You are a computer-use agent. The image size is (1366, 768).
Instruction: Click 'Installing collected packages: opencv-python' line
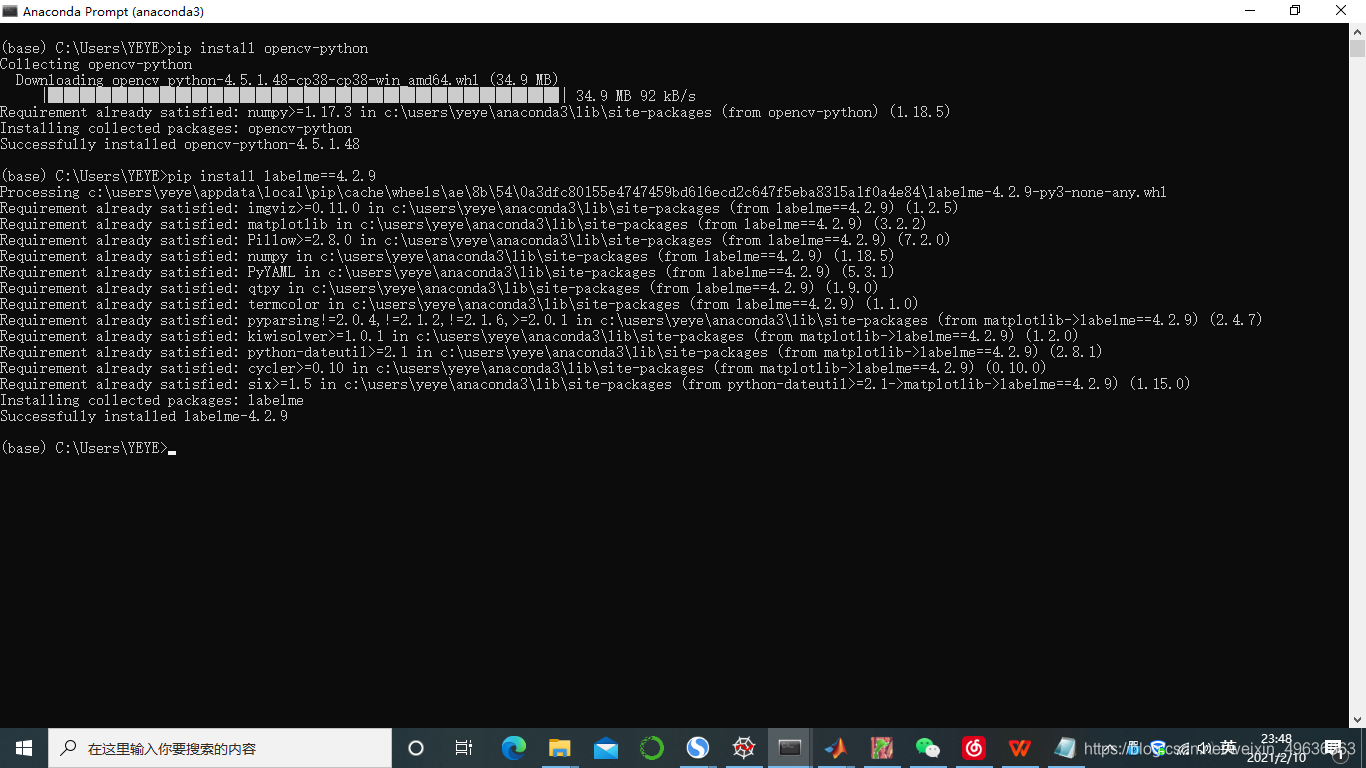(x=176, y=128)
